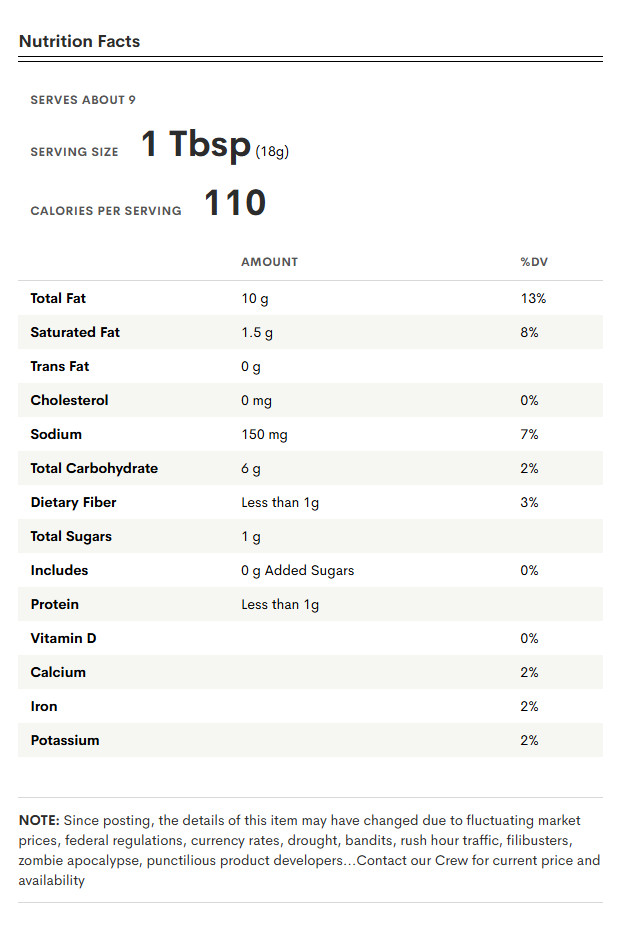Viewport: 643px width, 933px height.
Task: Select the Vitamin D row label
Action: point(63,638)
